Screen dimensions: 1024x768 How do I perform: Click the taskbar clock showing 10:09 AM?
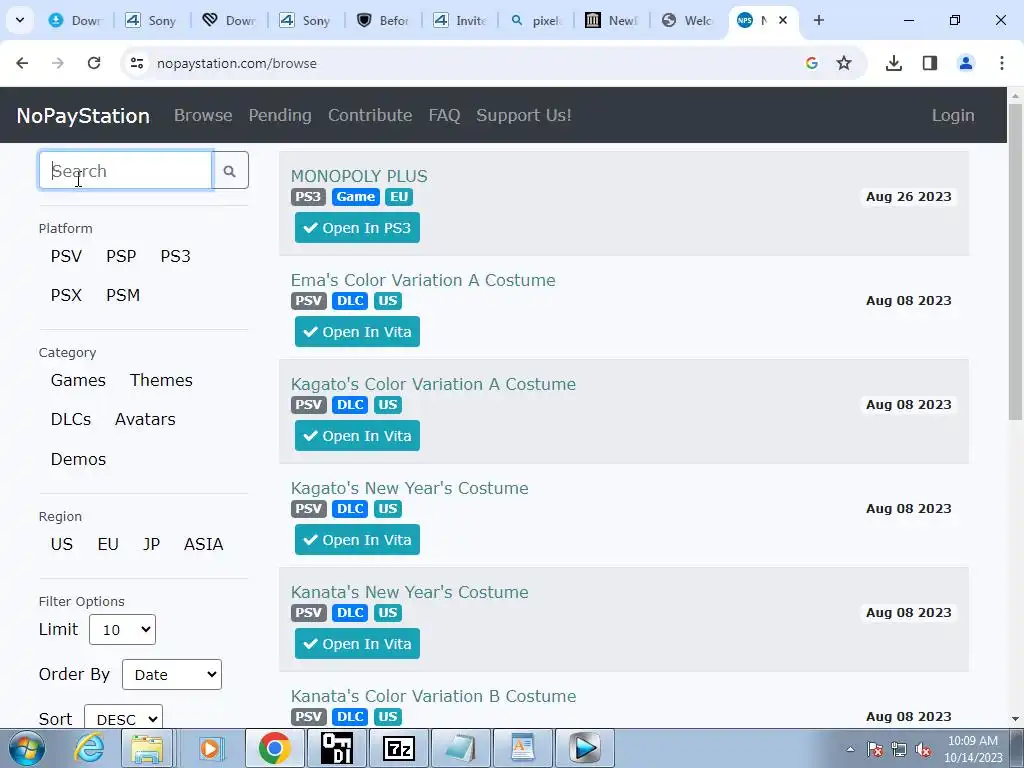click(x=973, y=749)
